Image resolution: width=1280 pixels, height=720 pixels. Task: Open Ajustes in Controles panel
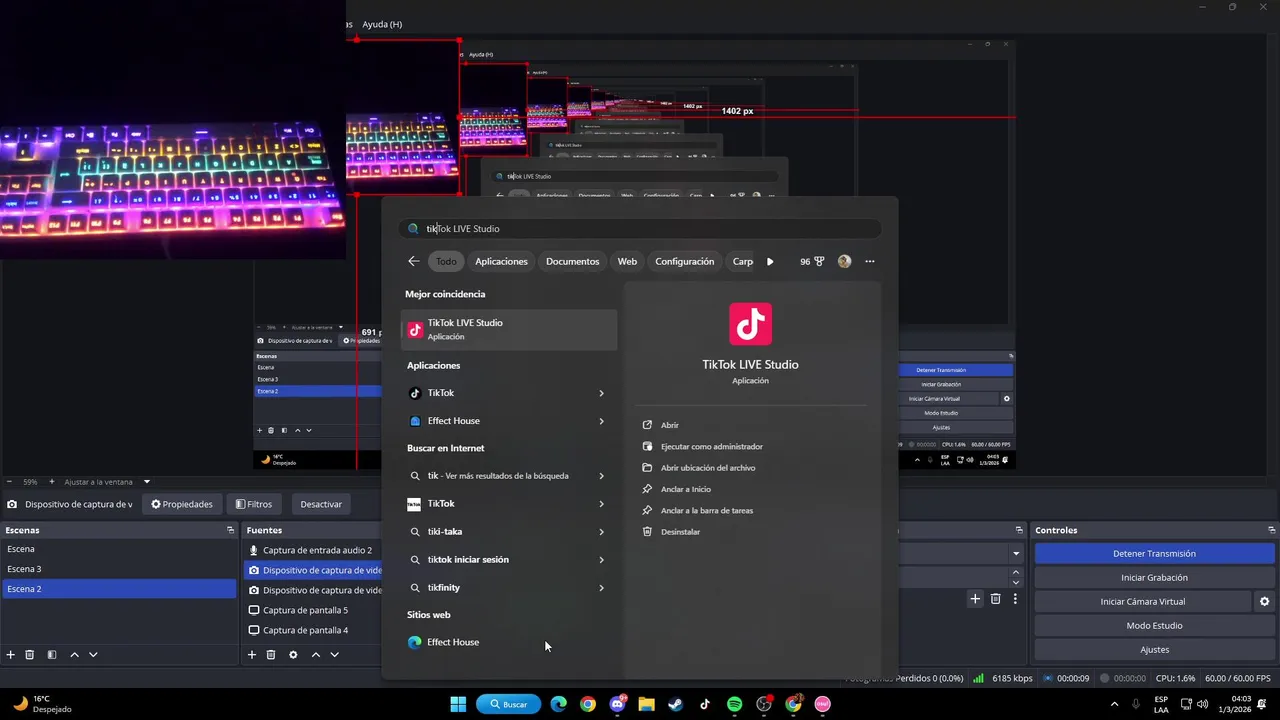(1154, 650)
